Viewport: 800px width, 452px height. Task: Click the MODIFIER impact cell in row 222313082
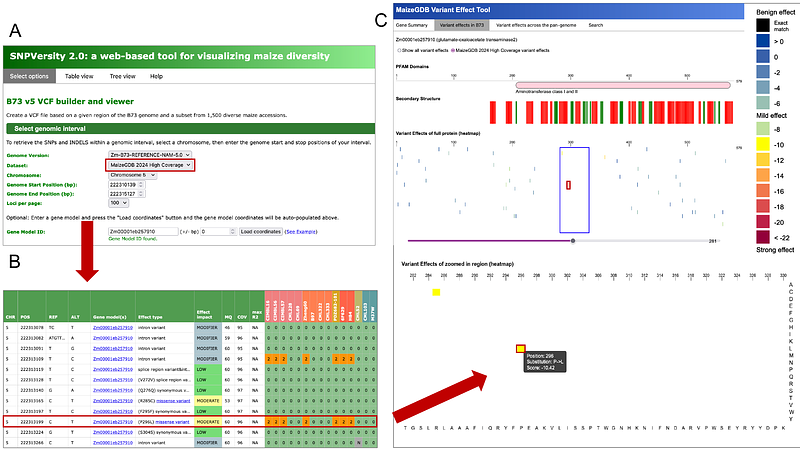[x=208, y=338]
